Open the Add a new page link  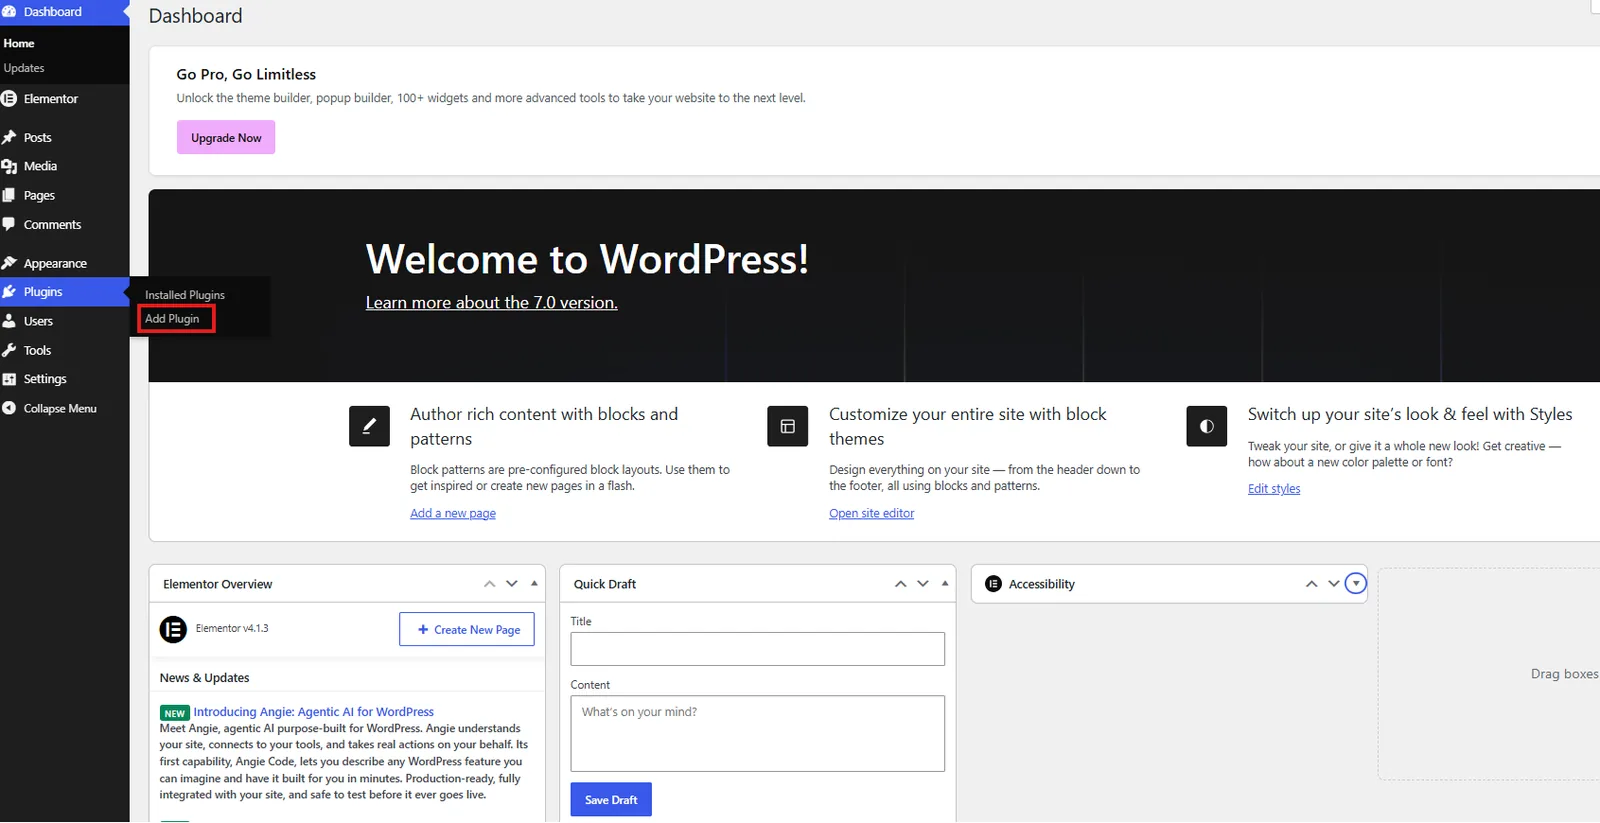(x=453, y=513)
